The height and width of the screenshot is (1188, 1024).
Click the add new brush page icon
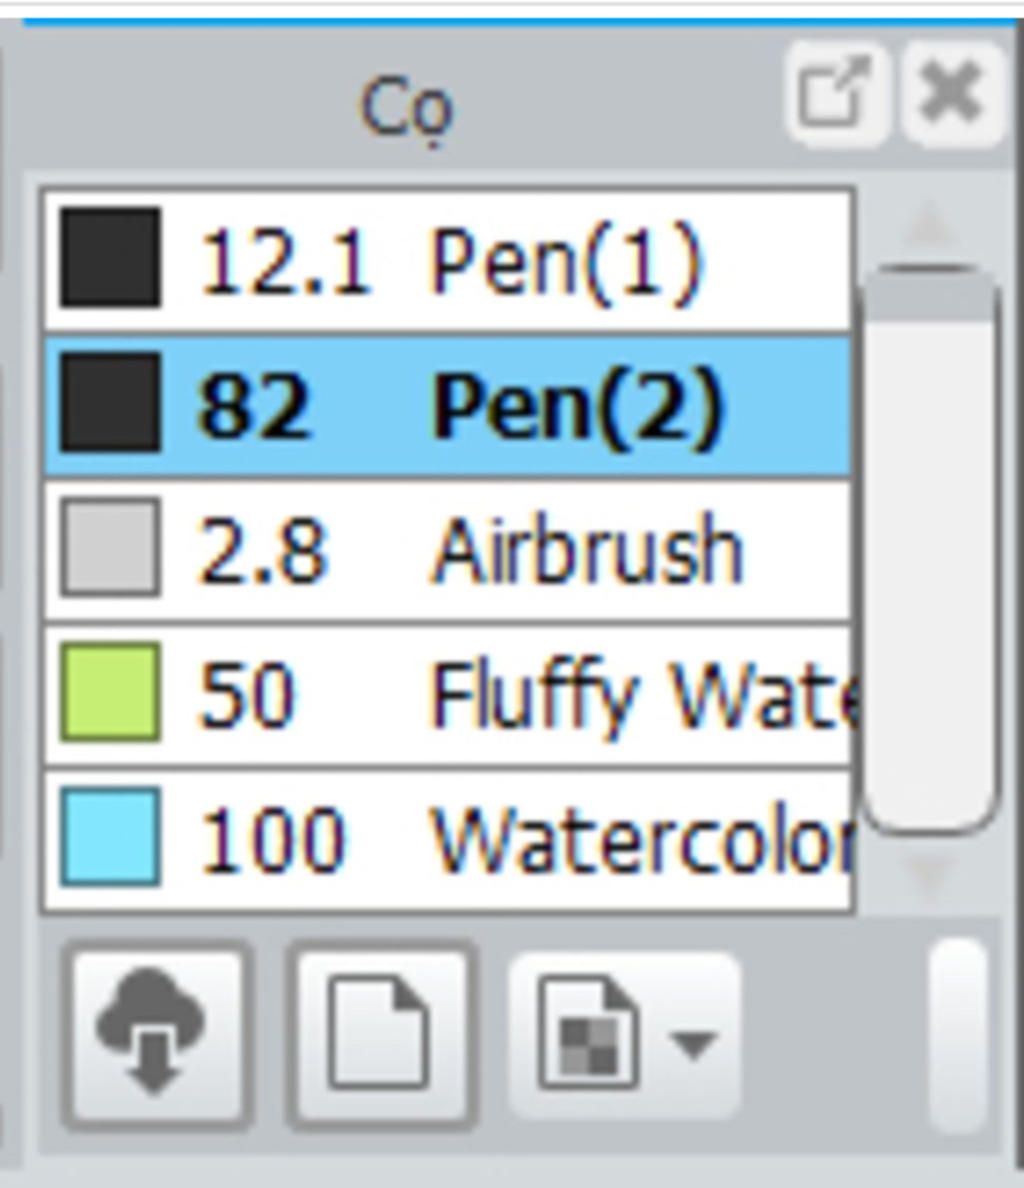382,1036
